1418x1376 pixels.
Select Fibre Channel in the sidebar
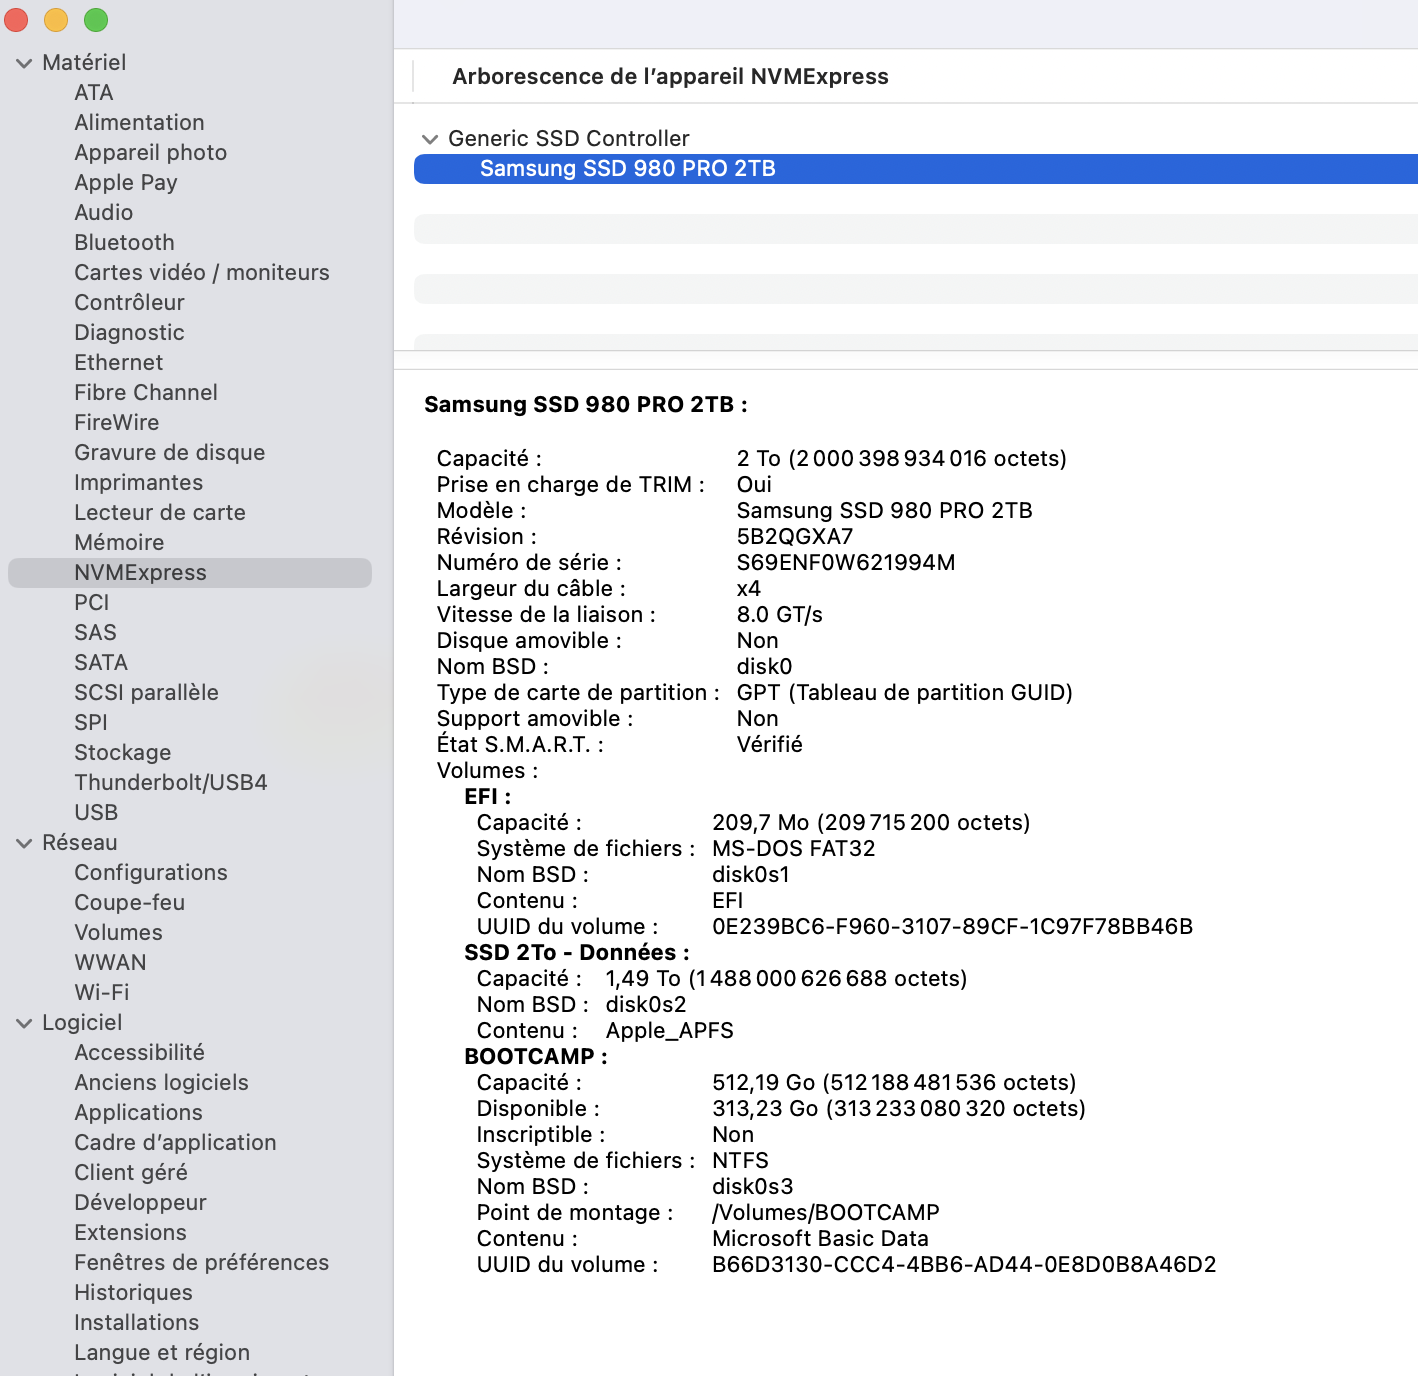146,392
